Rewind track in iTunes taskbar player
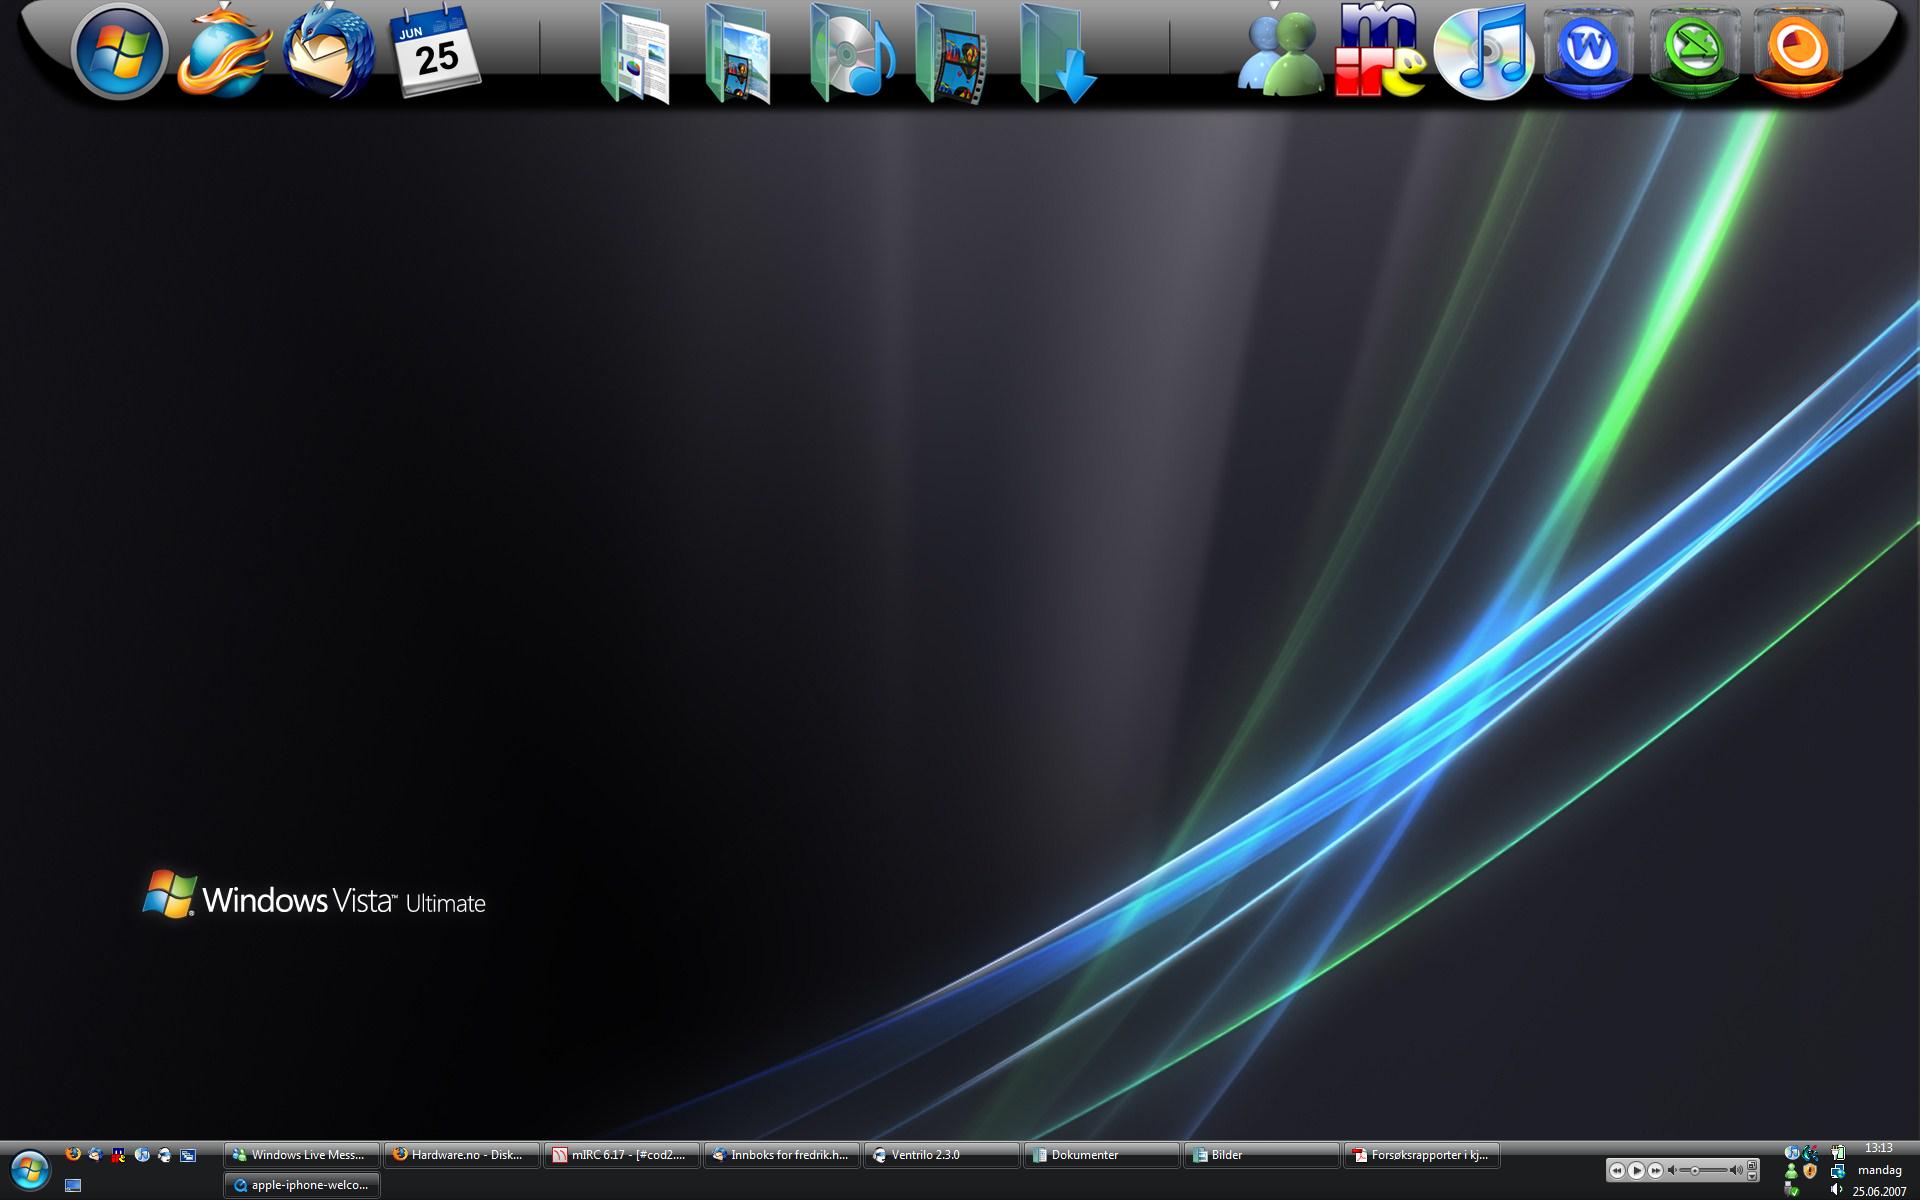The height and width of the screenshot is (1200, 1920). [x=1617, y=1170]
